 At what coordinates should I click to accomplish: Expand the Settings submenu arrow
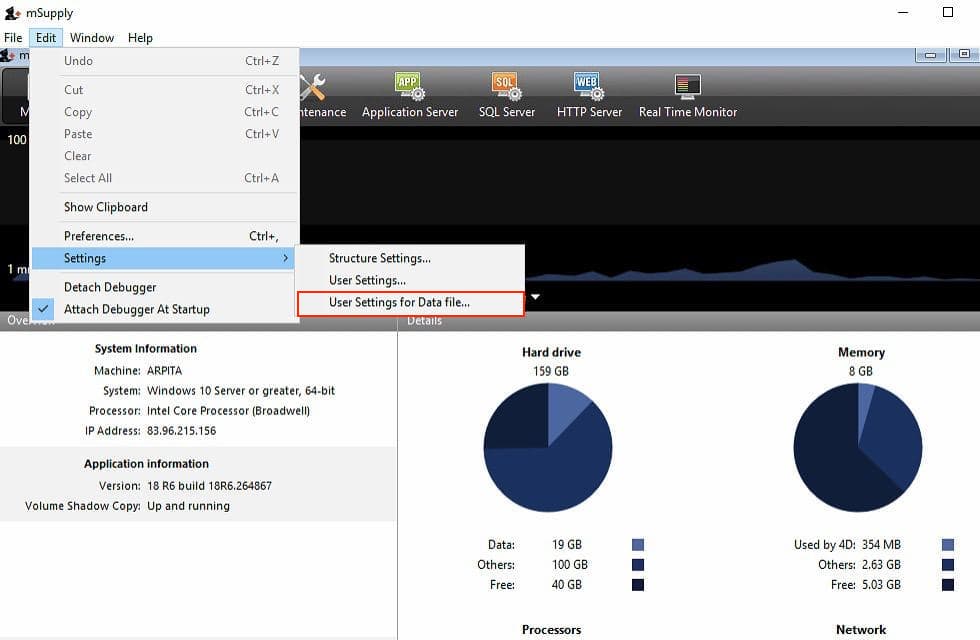click(x=285, y=258)
